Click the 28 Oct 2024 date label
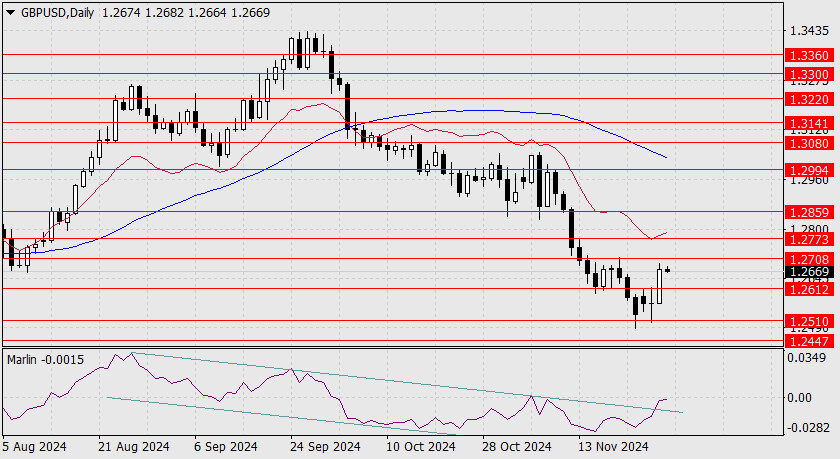Image resolution: width=840 pixels, height=459 pixels. [x=516, y=446]
